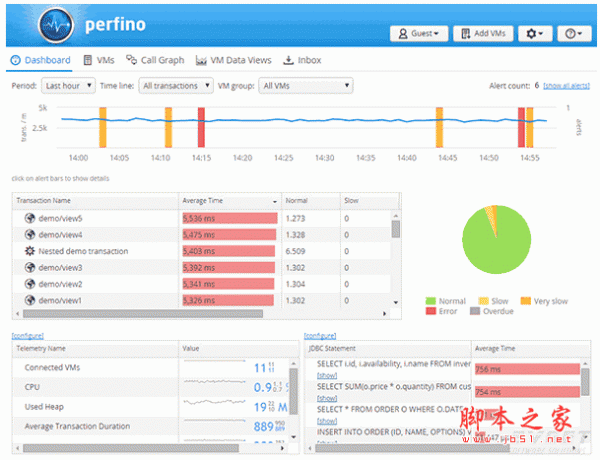Open the VM Data Views tab
The width and height of the screenshot is (600, 460).
click(233, 60)
